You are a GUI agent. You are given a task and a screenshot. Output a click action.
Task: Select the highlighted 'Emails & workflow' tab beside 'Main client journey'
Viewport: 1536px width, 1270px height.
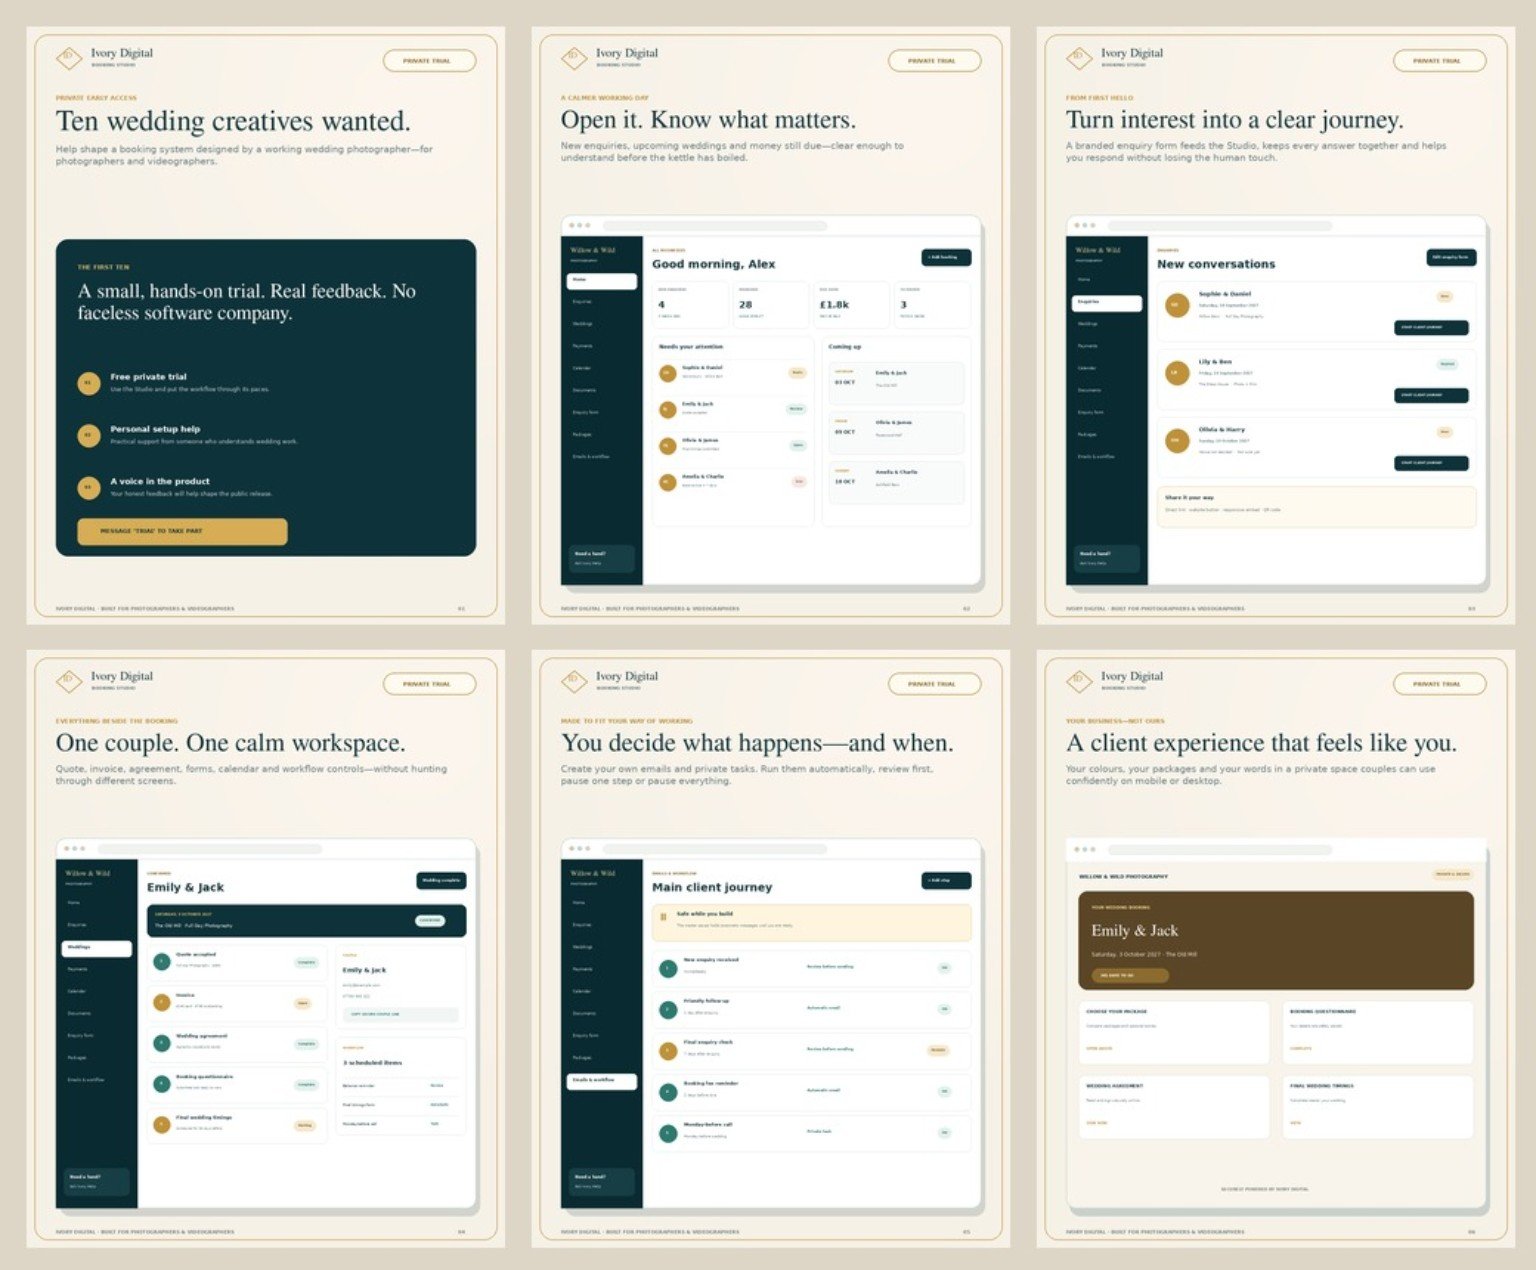pyautogui.click(x=602, y=1081)
